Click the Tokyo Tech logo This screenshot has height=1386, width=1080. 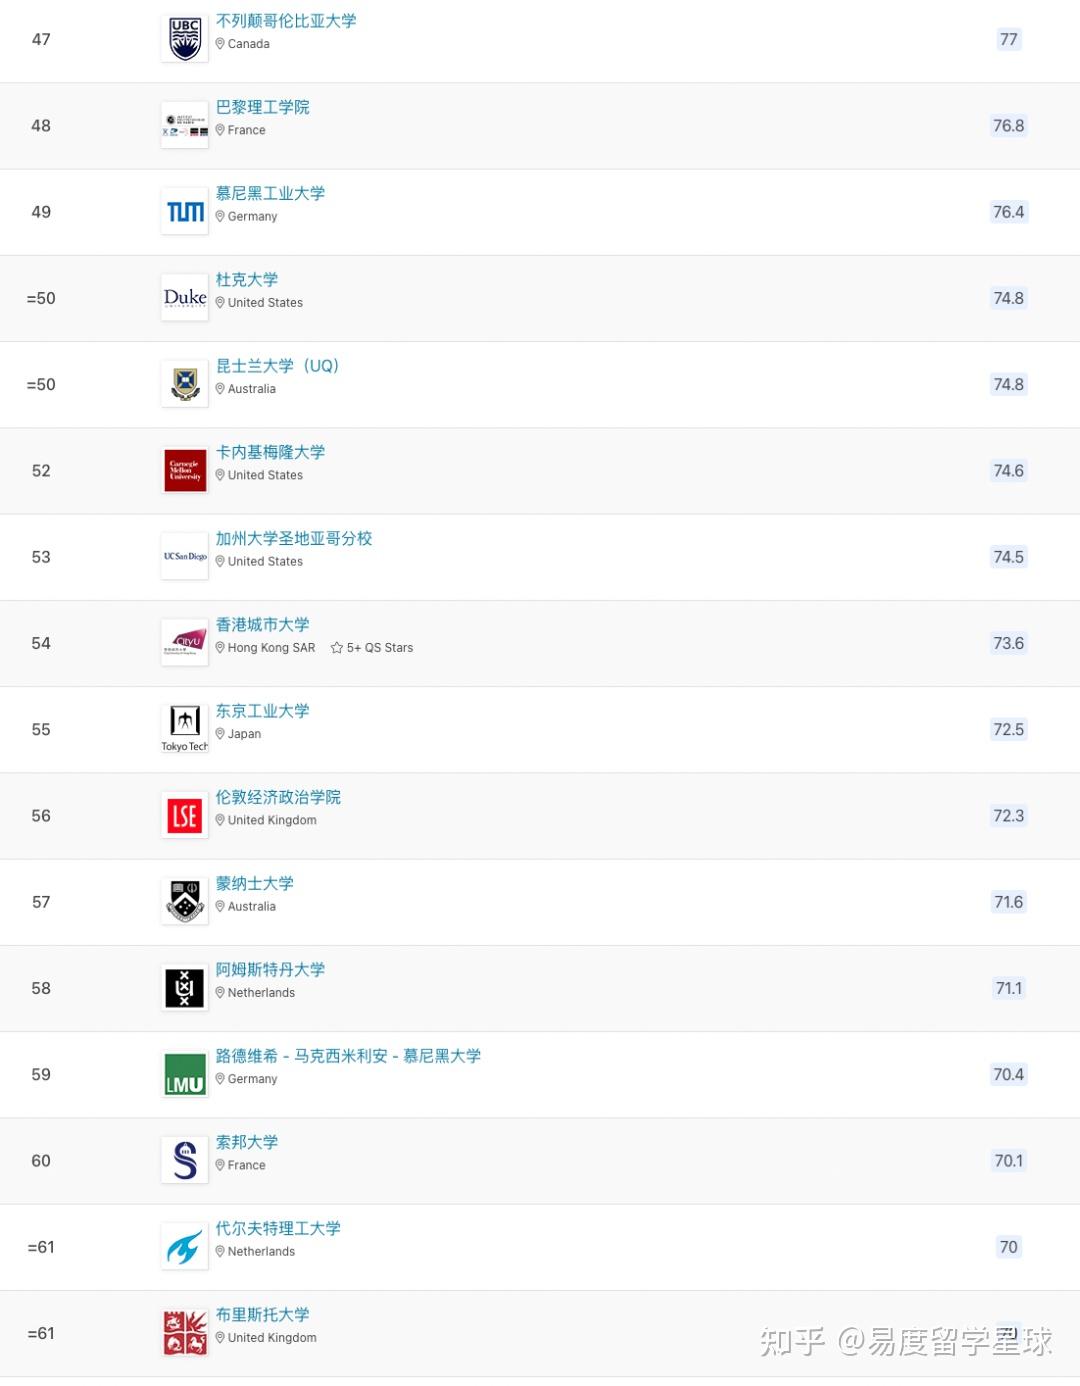[185, 728]
